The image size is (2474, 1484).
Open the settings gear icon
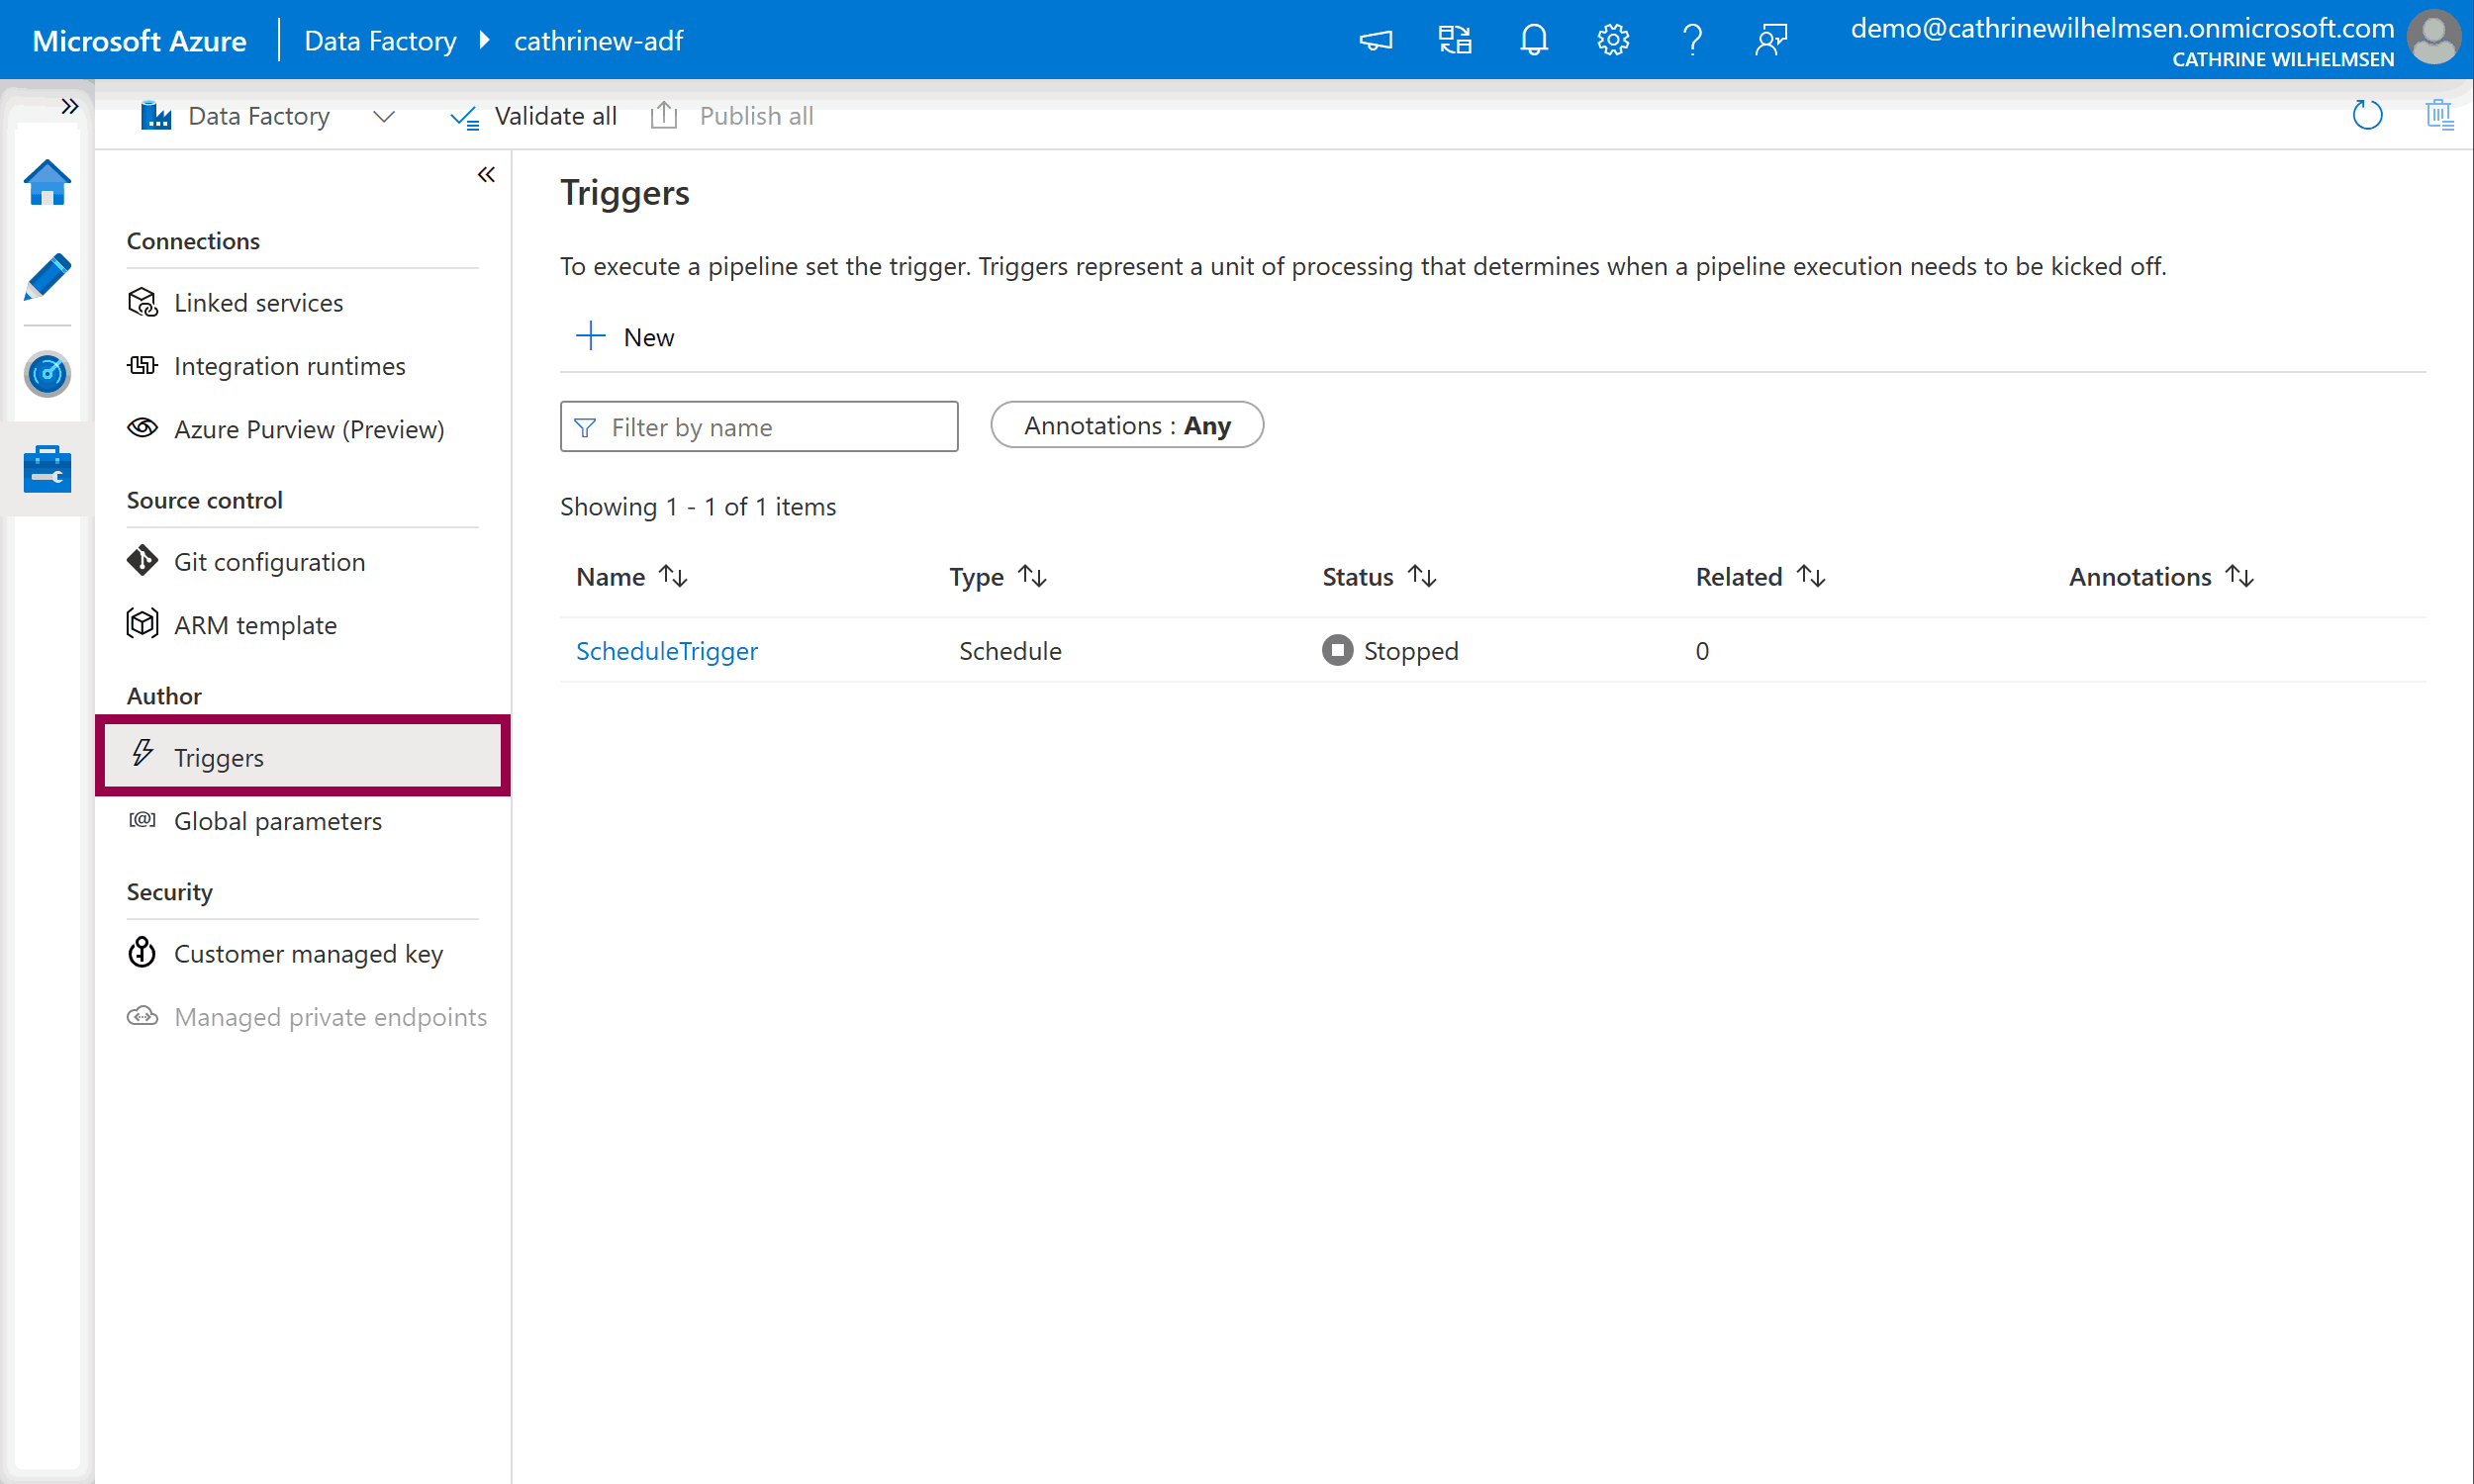pyautogui.click(x=1612, y=40)
